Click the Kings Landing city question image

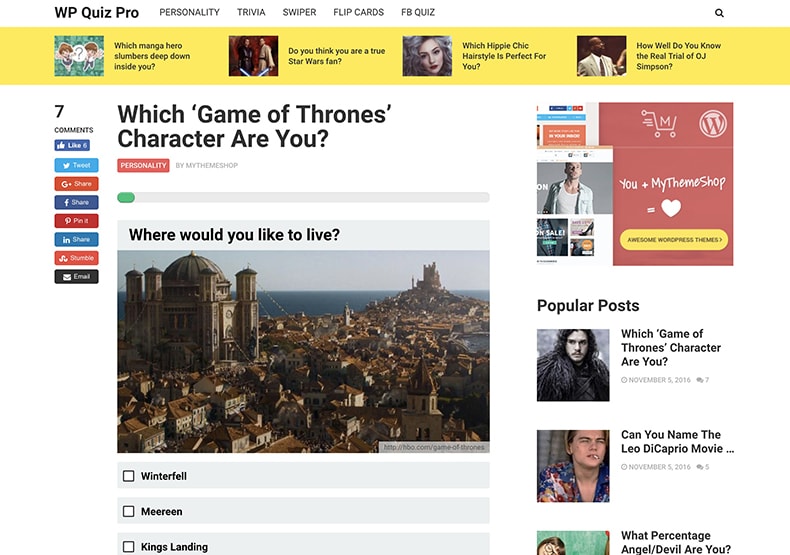click(x=303, y=352)
